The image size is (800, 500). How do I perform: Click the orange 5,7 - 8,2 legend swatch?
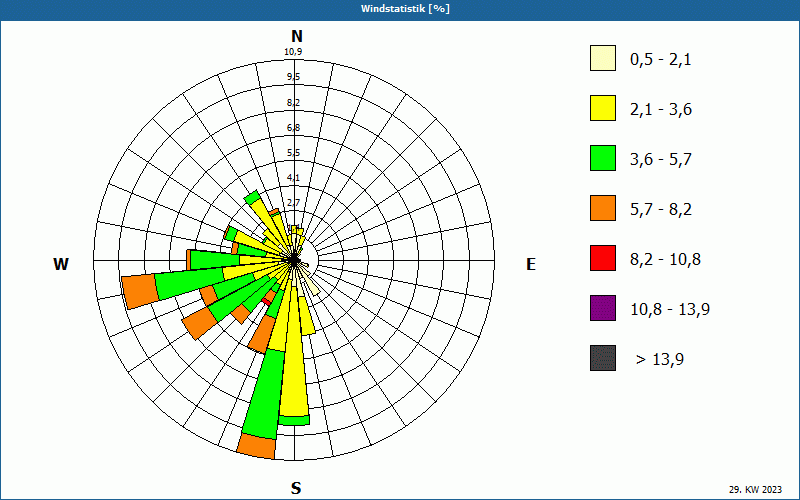pos(603,208)
